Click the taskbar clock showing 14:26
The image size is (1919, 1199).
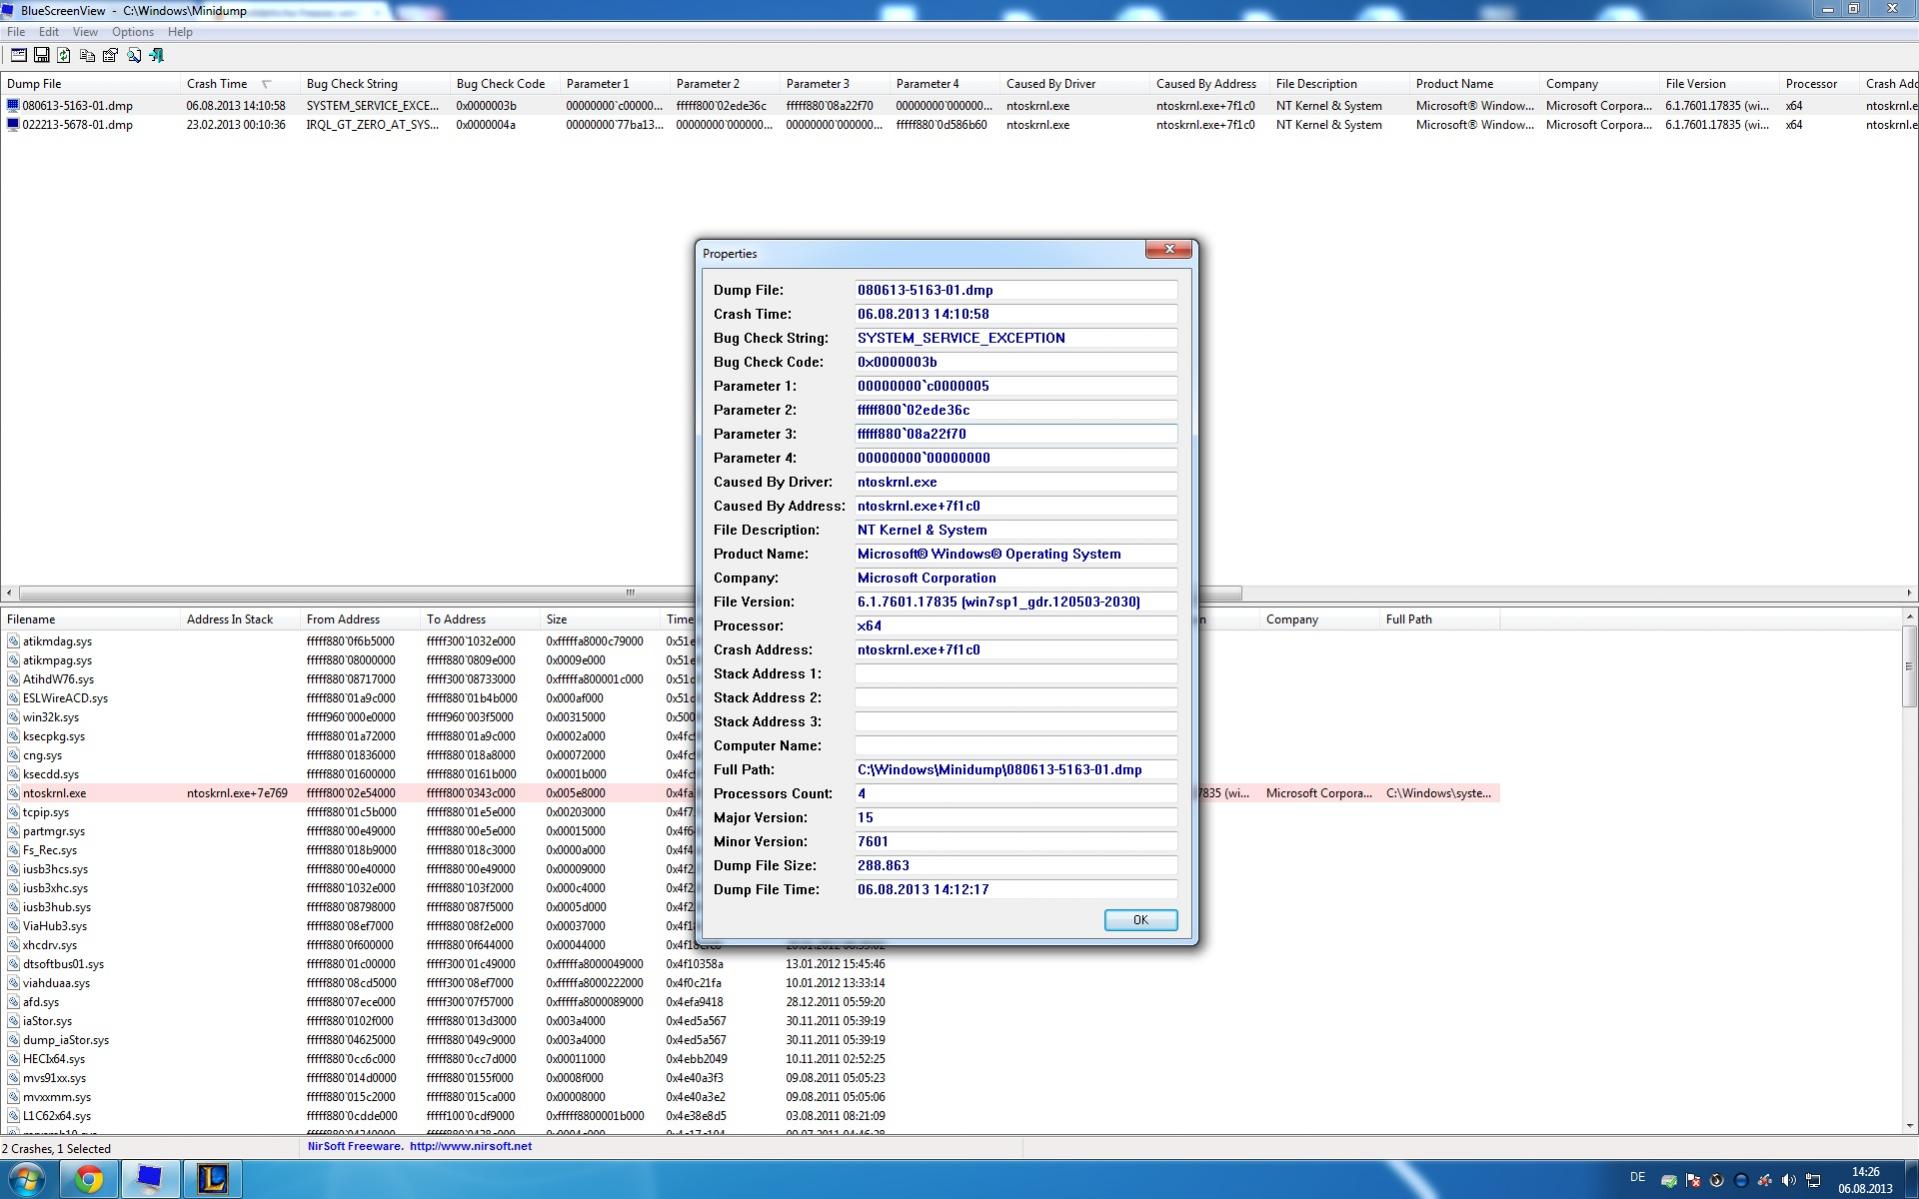coord(1865,1180)
